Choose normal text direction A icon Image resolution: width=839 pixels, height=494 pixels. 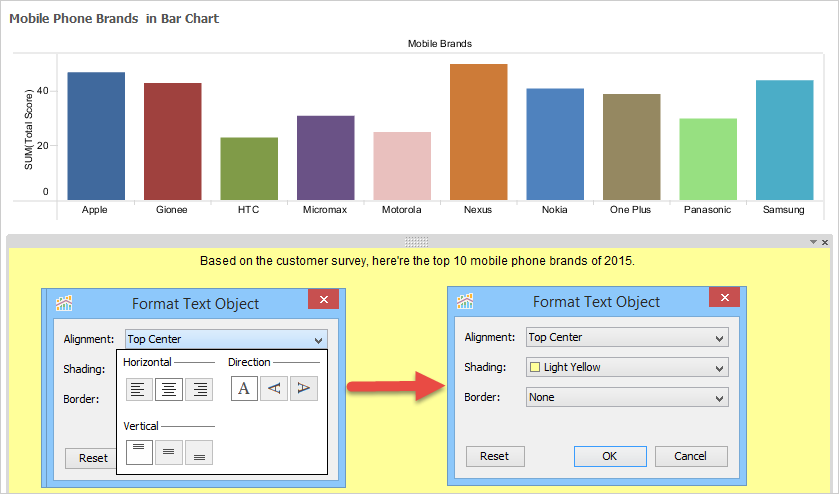244,388
